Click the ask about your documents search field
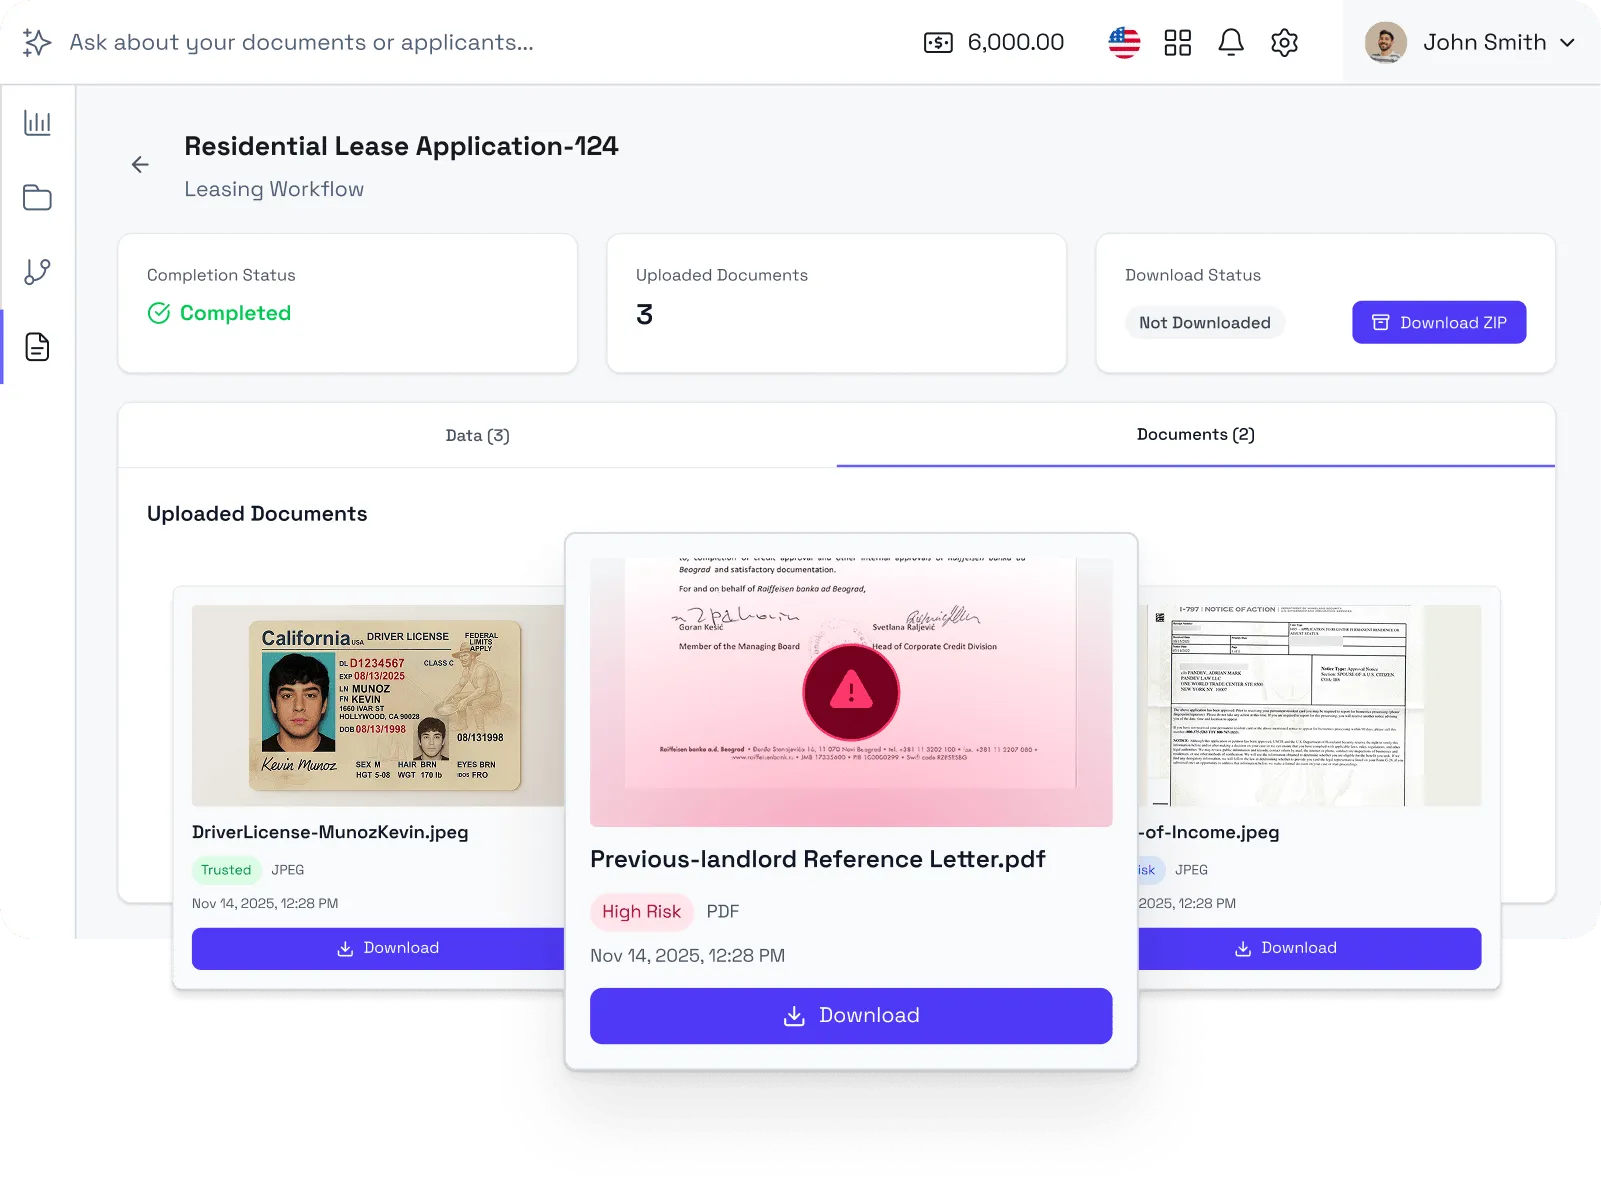The image size is (1601, 1184). 300,42
